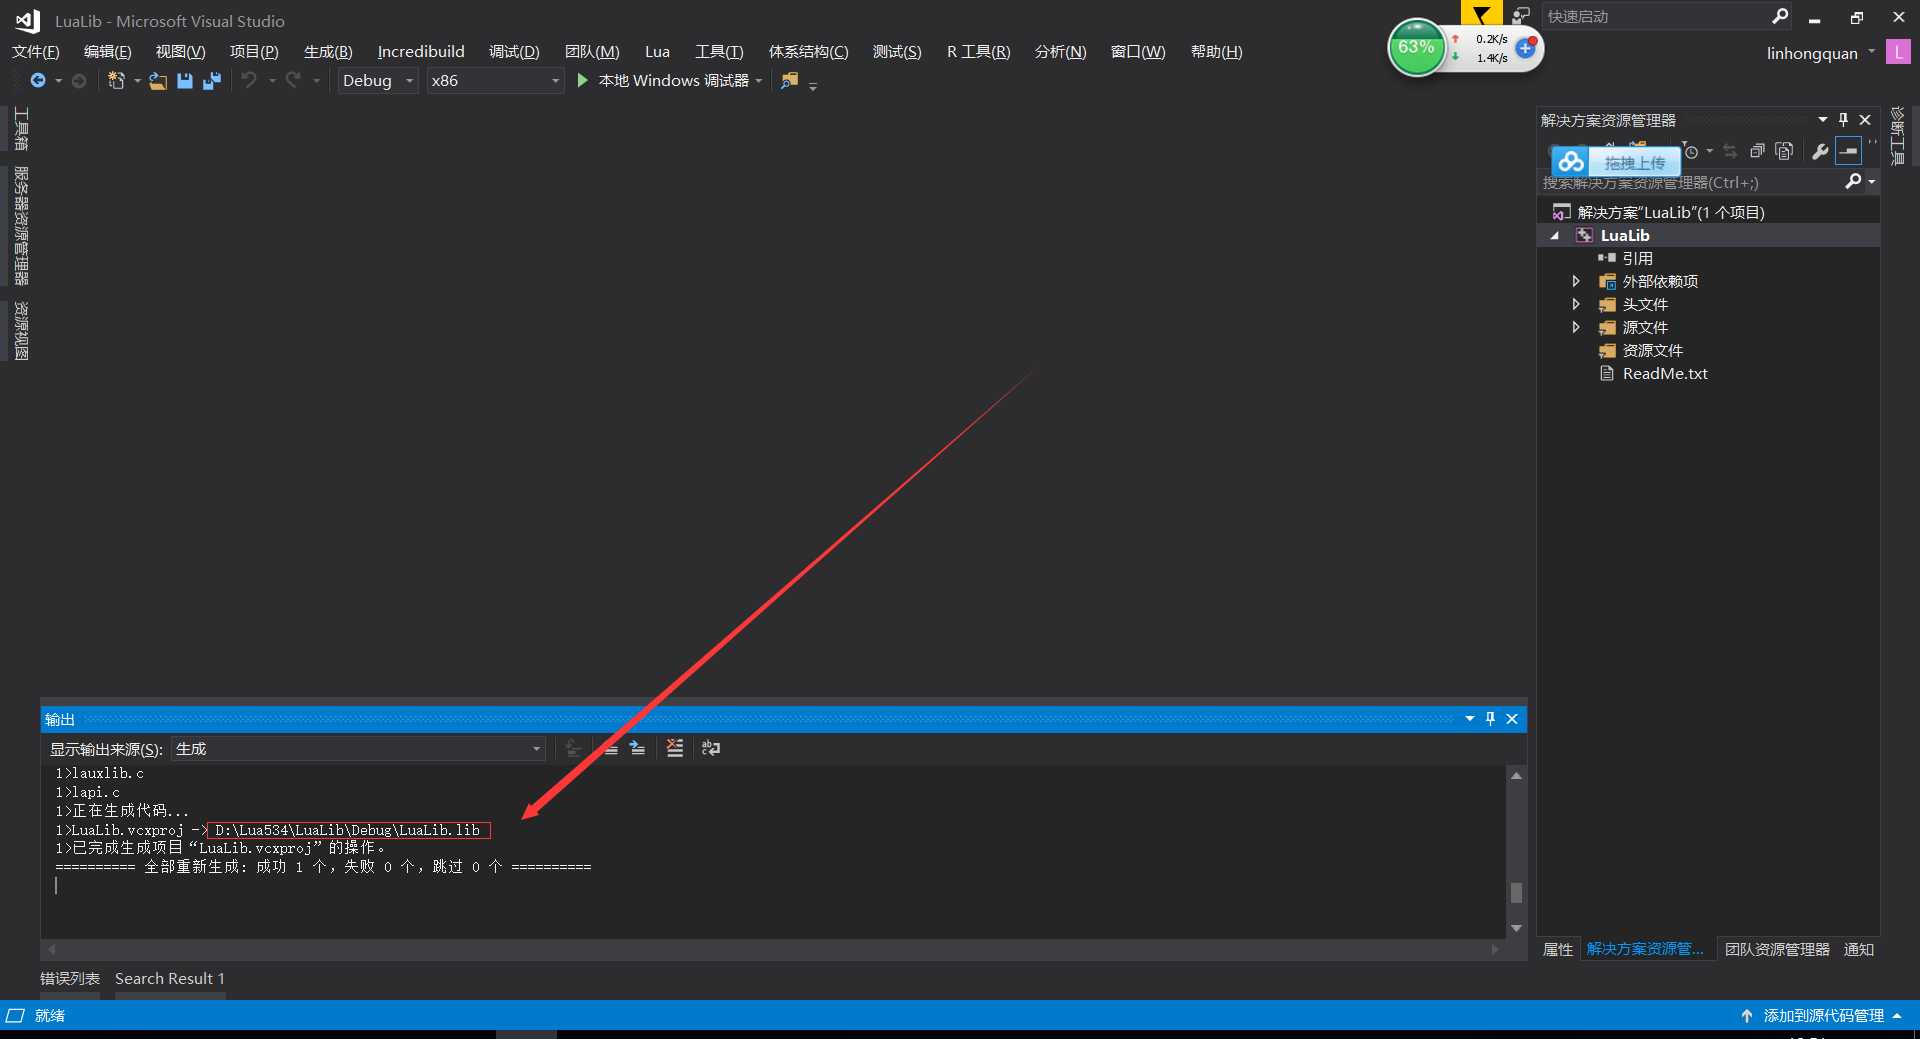
Task: Click the quick launch search field
Action: pyautogui.click(x=1655, y=16)
